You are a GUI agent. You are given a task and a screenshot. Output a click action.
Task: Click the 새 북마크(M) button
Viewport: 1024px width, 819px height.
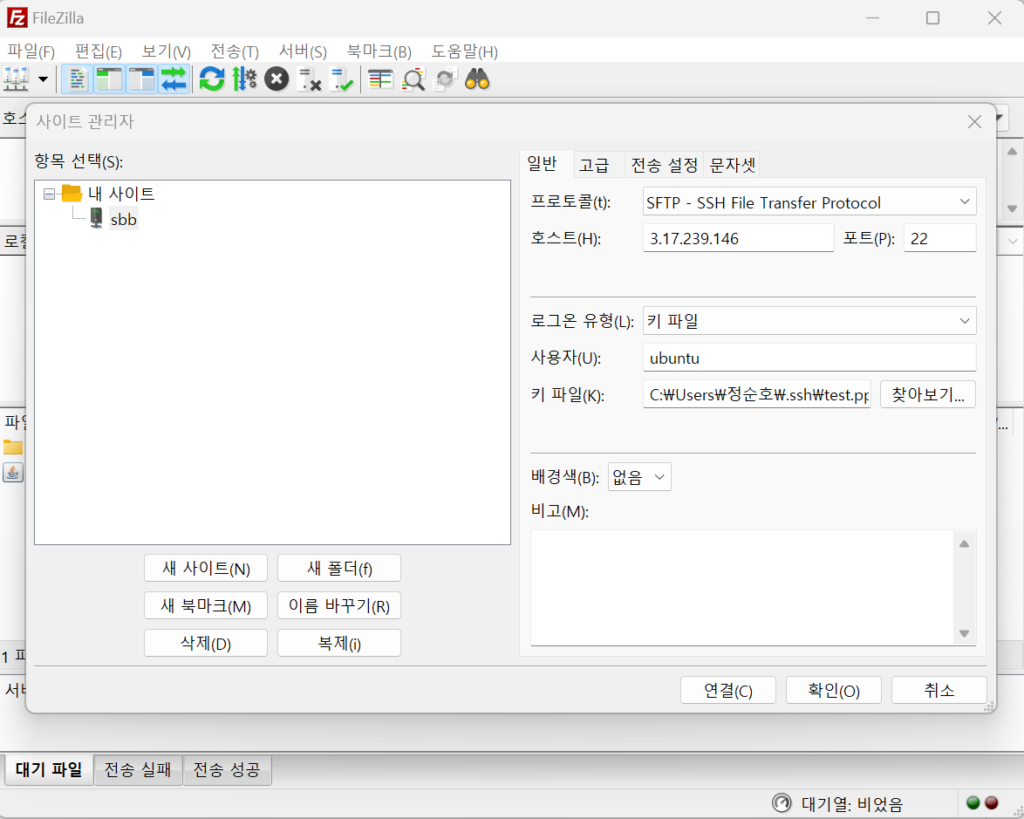[x=206, y=606]
